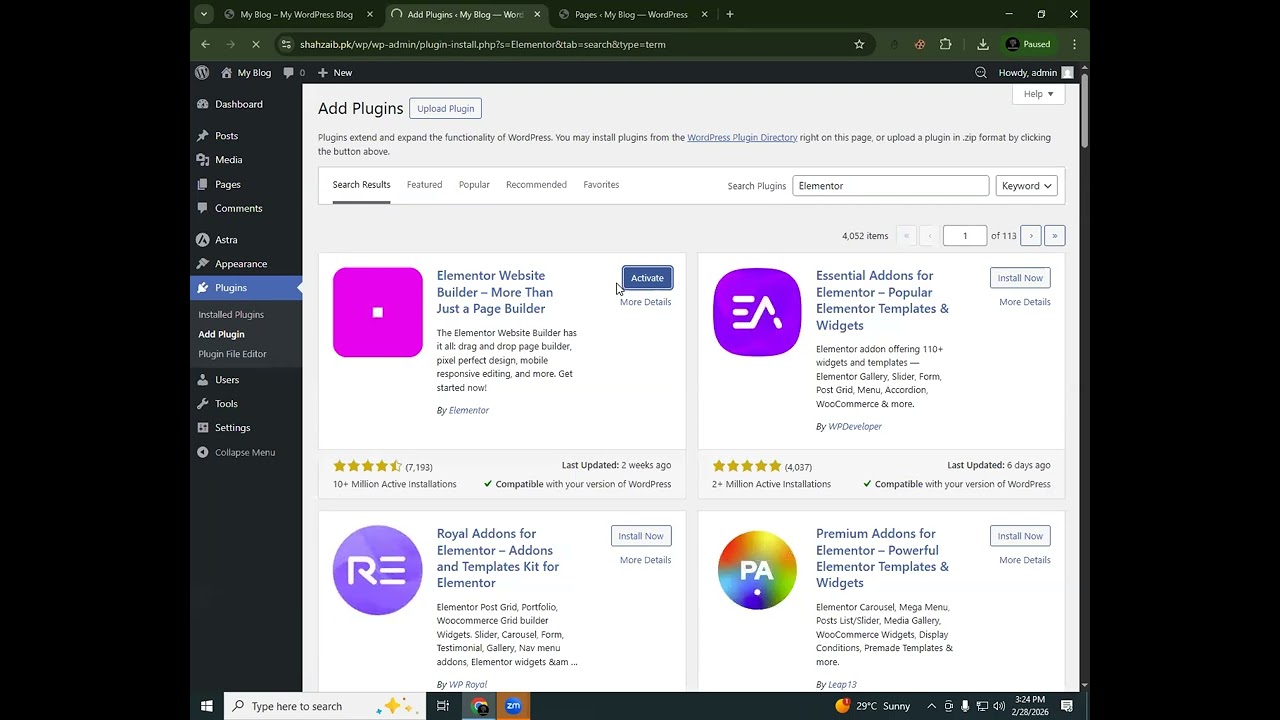The height and width of the screenshot is (720, 1280).
Task: Open Installed Plugins submenu item
Action: click(x=231, y=315)
